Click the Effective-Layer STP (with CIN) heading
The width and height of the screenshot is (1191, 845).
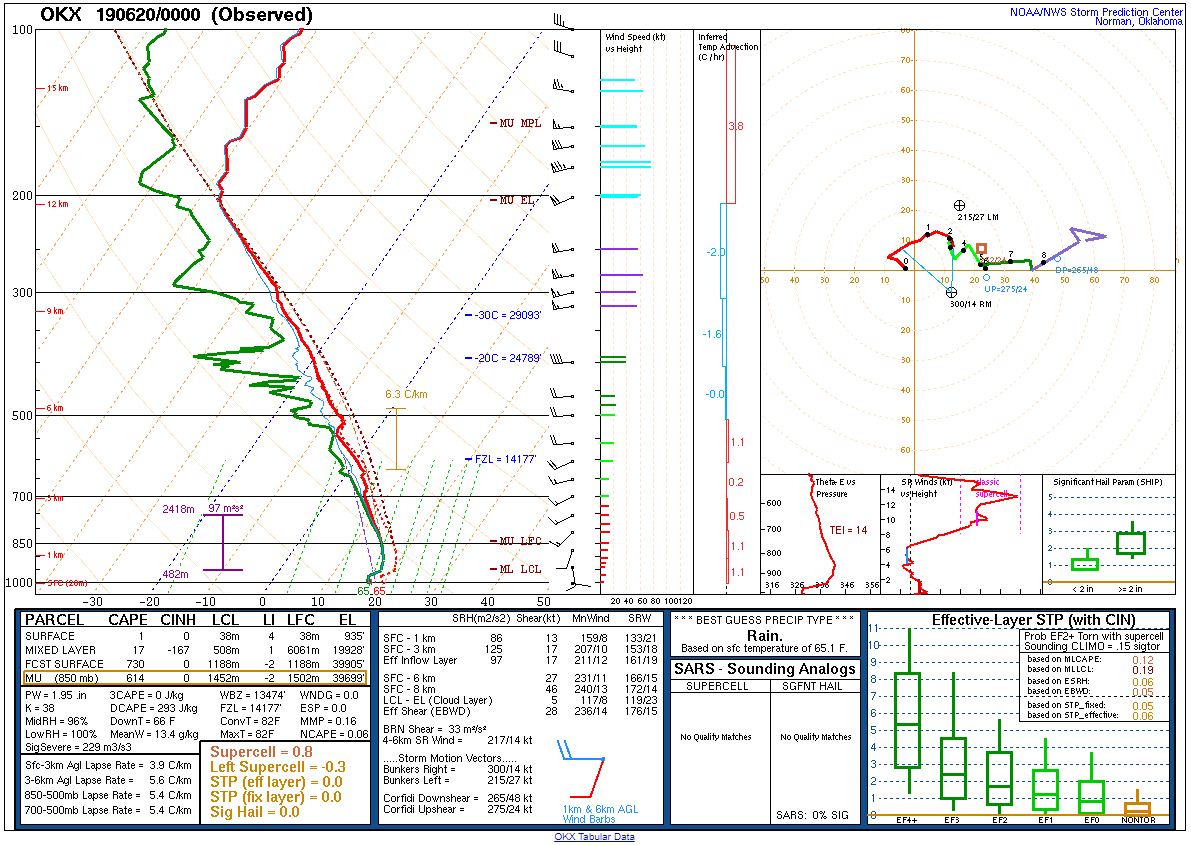coord(1034,620)
